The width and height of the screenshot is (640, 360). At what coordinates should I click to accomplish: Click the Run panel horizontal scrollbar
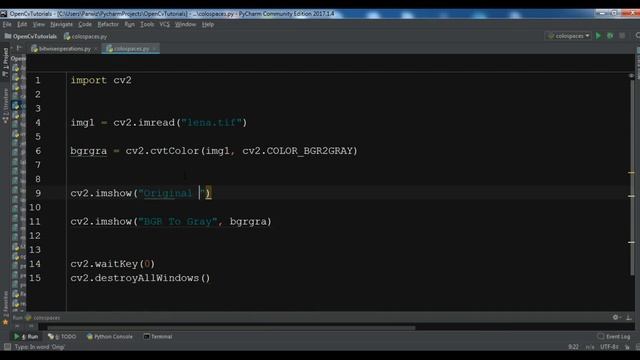click(x=231, y=327)
